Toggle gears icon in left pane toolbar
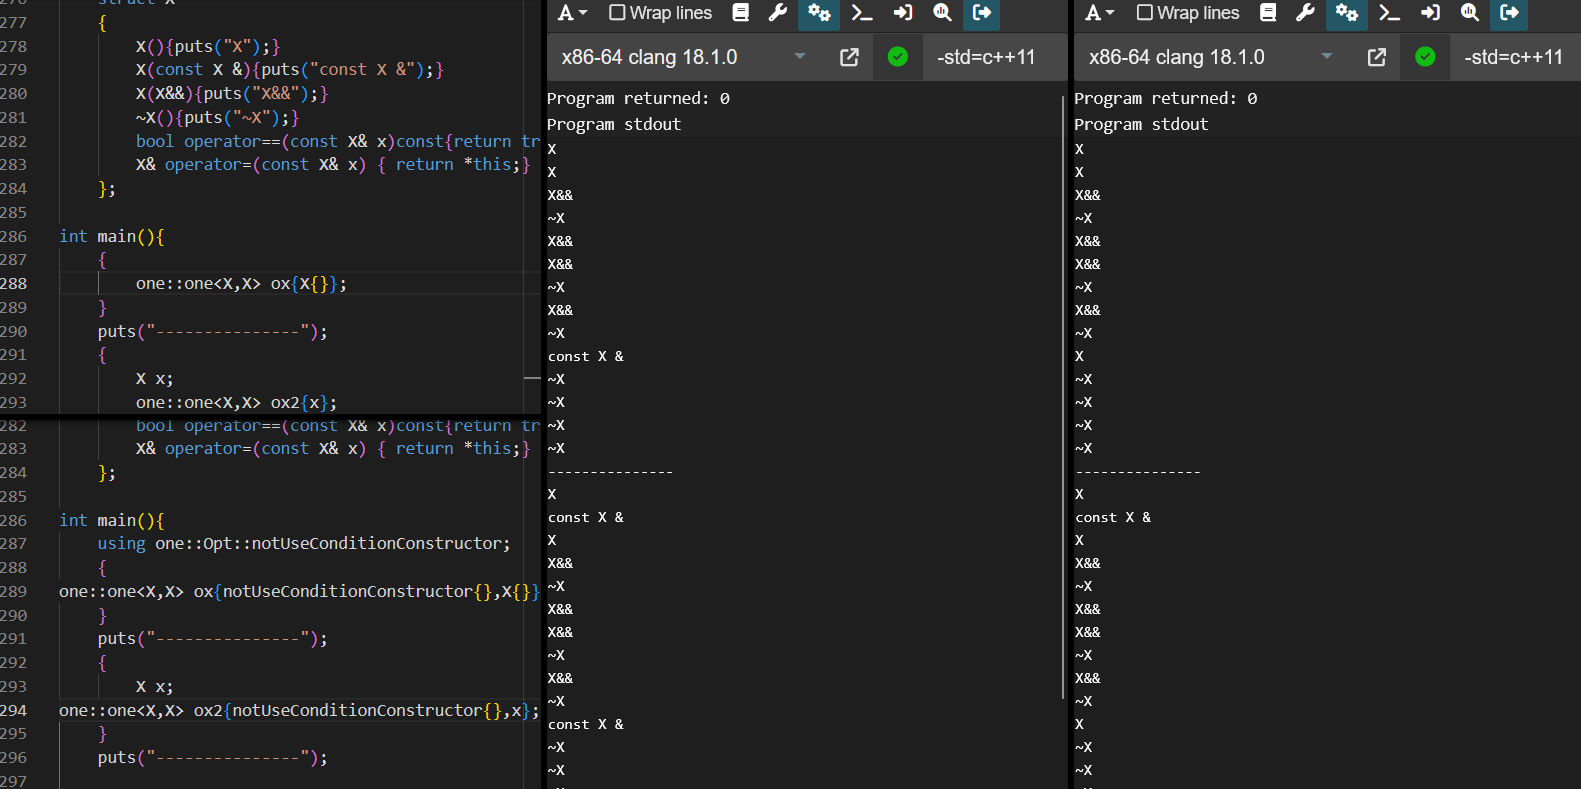1581x789 pixels. 819,13
